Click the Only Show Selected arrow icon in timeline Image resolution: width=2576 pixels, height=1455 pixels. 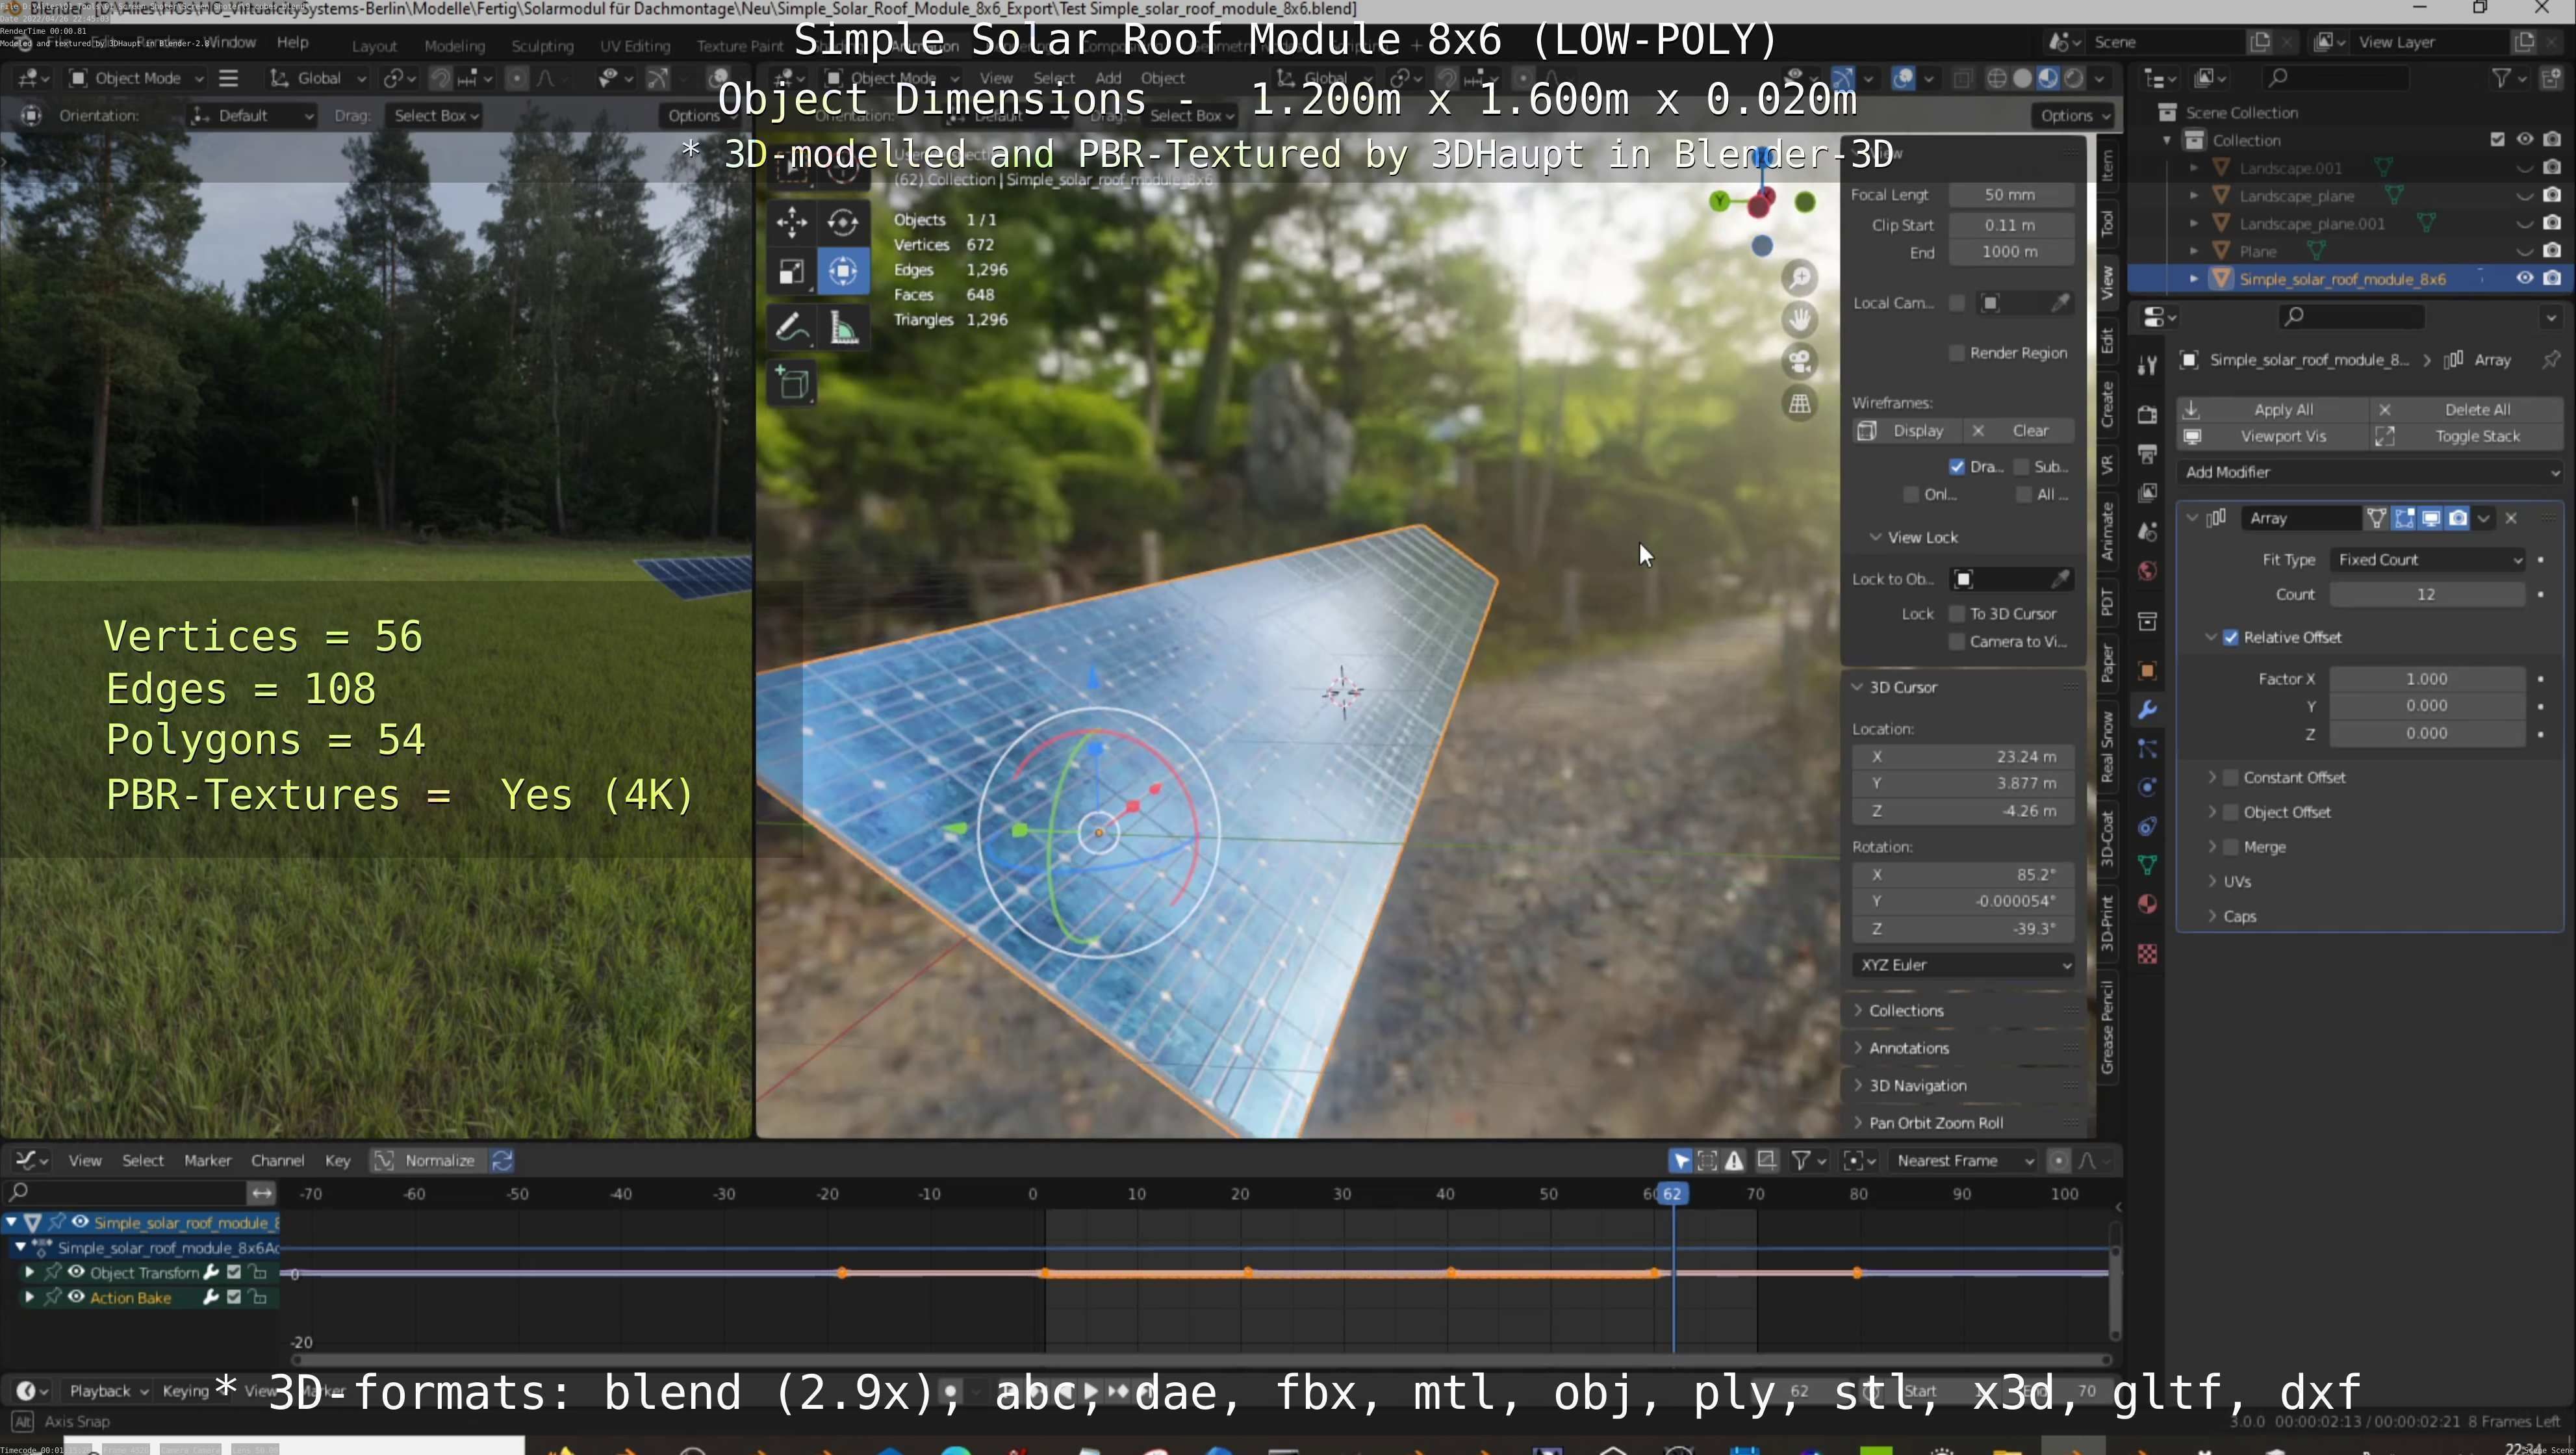1680,1160
